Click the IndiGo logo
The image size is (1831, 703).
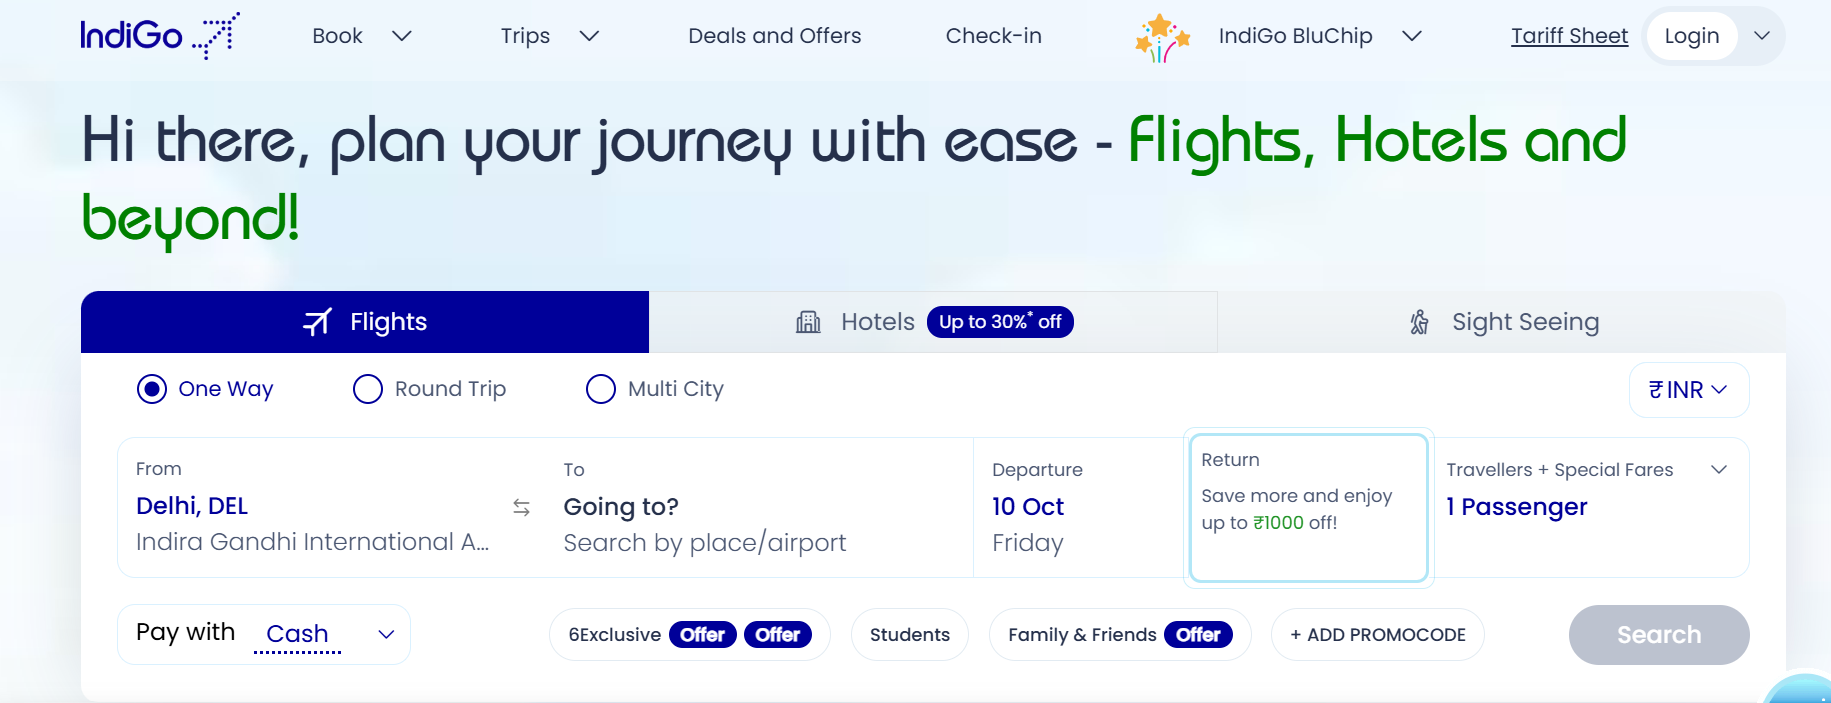pyautogui.click(x=159, y=36)
